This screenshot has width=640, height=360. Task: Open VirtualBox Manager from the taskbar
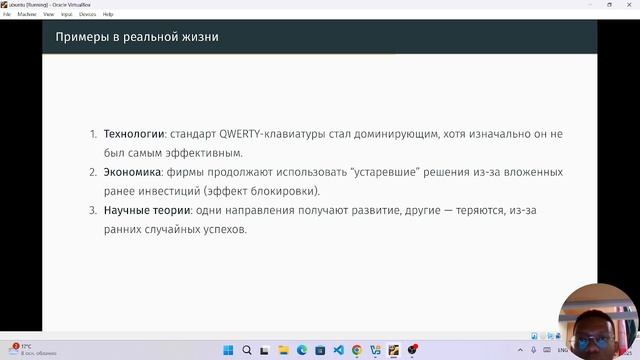tap(375, 350)
